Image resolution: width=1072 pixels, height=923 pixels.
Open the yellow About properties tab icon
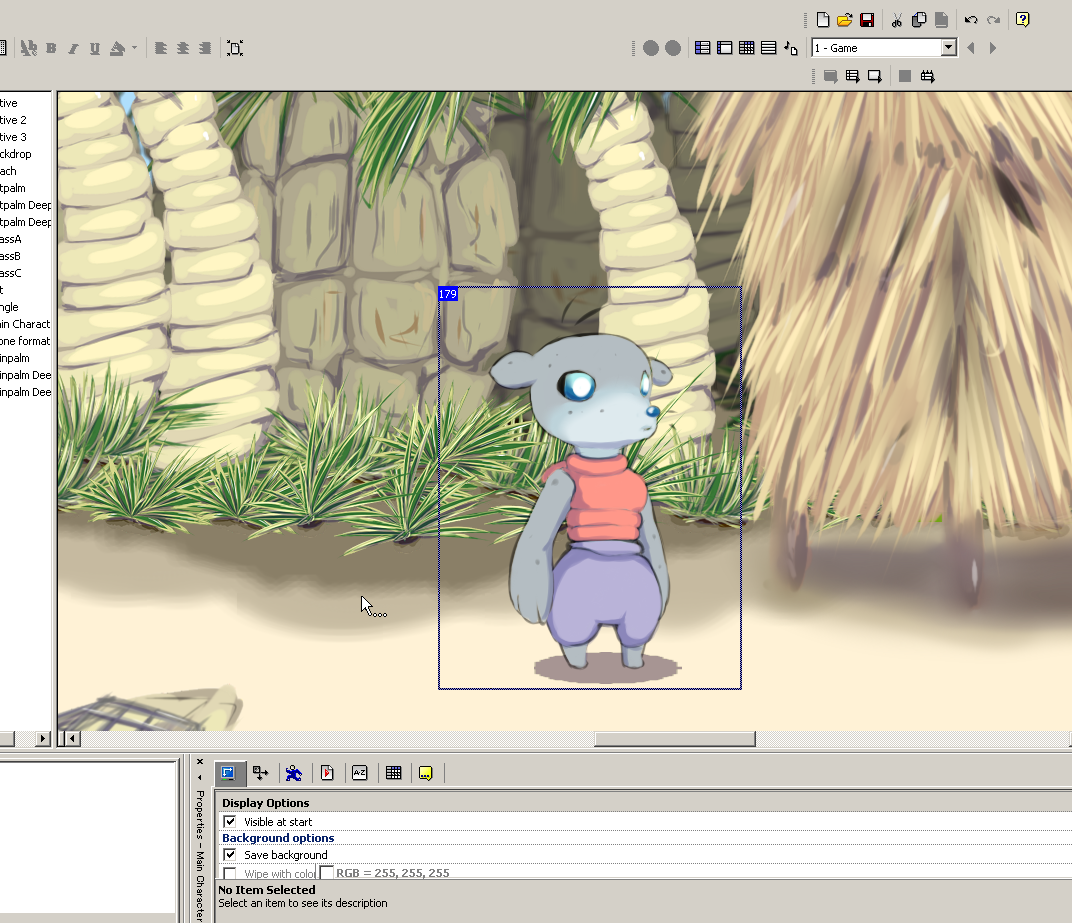426,773
